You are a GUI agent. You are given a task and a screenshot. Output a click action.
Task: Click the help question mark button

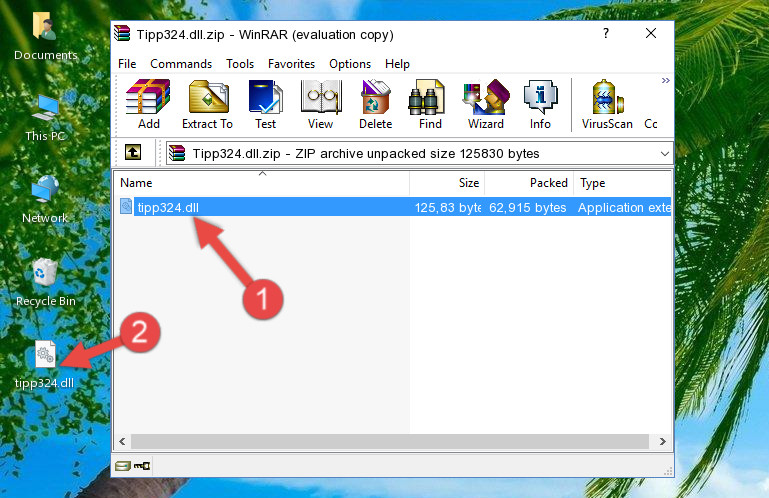[x=606, y=33]
